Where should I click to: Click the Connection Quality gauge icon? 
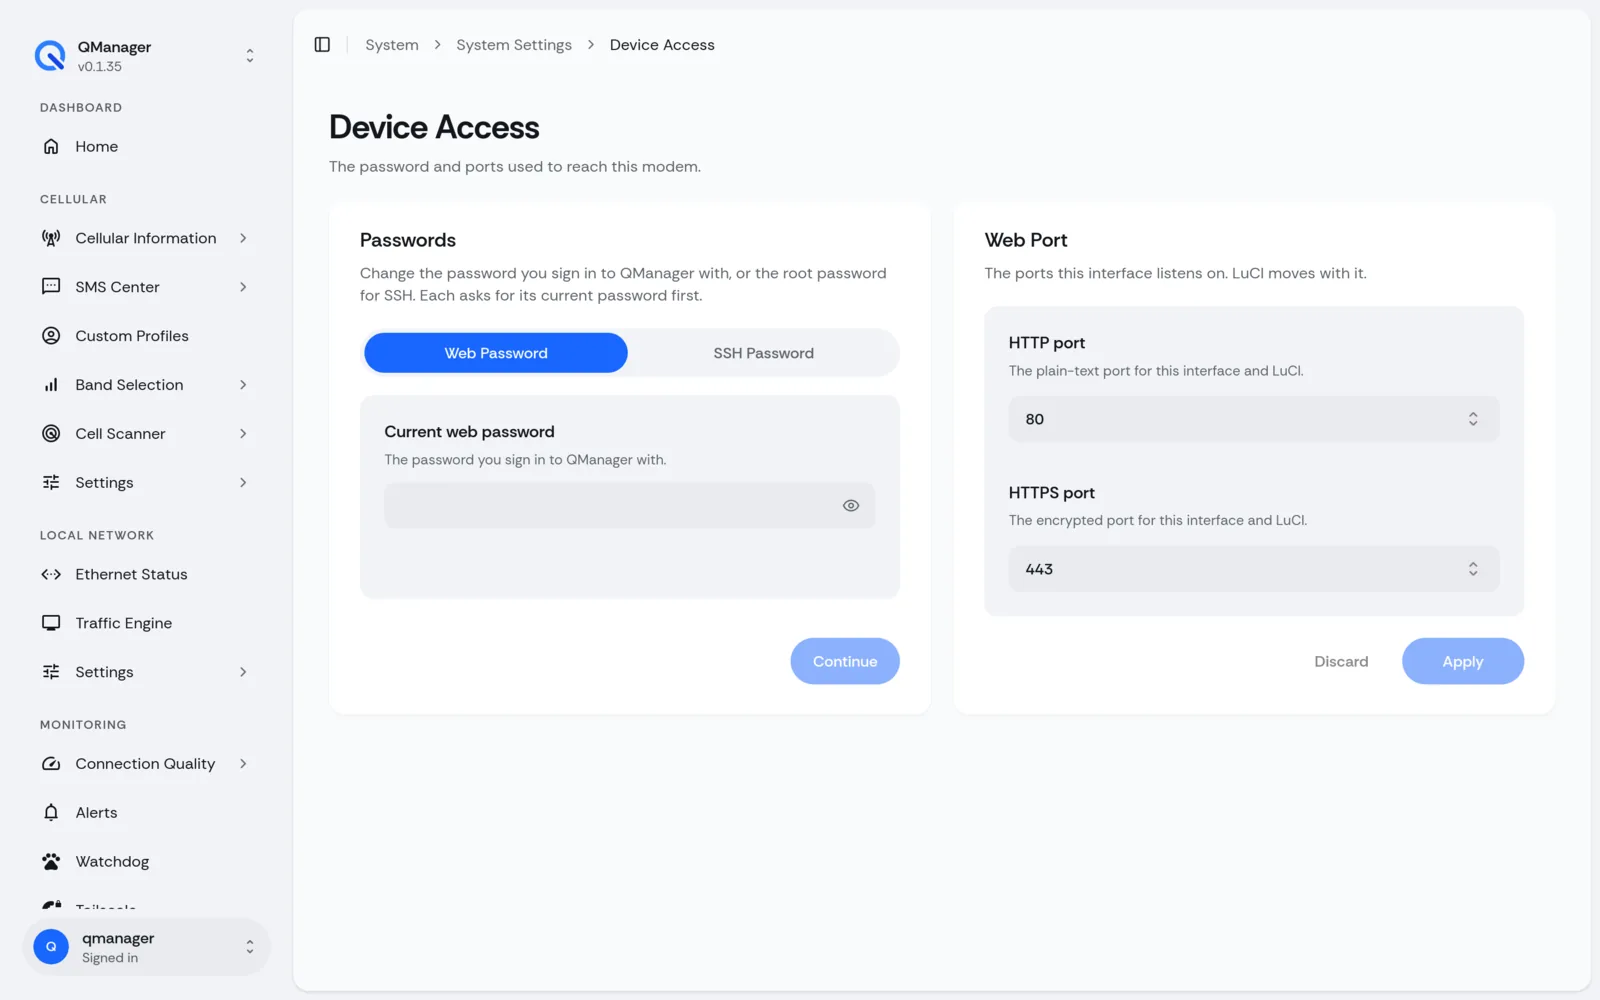(51, 764)
